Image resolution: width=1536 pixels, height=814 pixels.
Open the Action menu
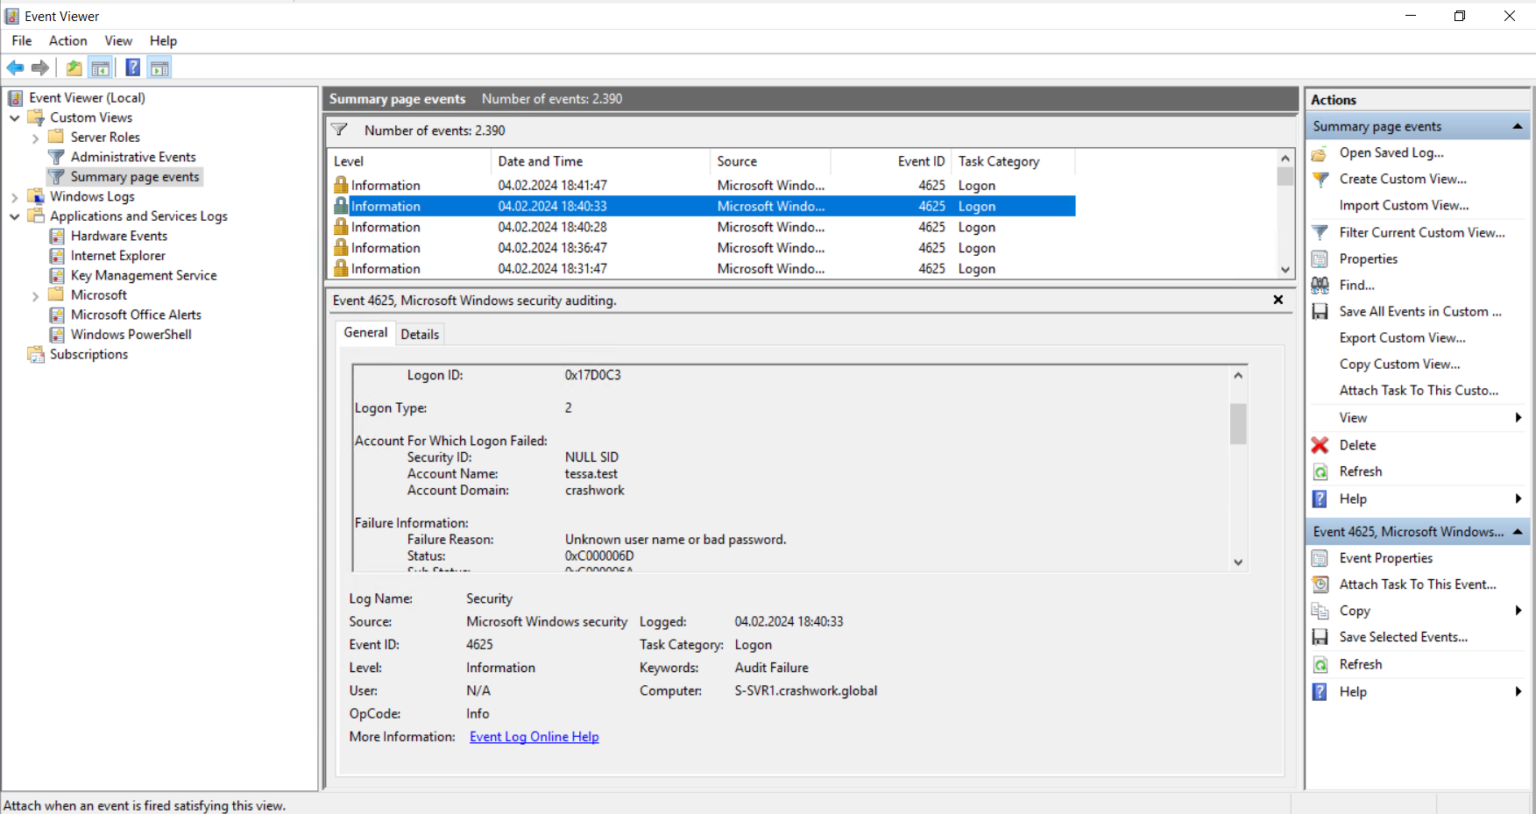(x=67, y=41)
